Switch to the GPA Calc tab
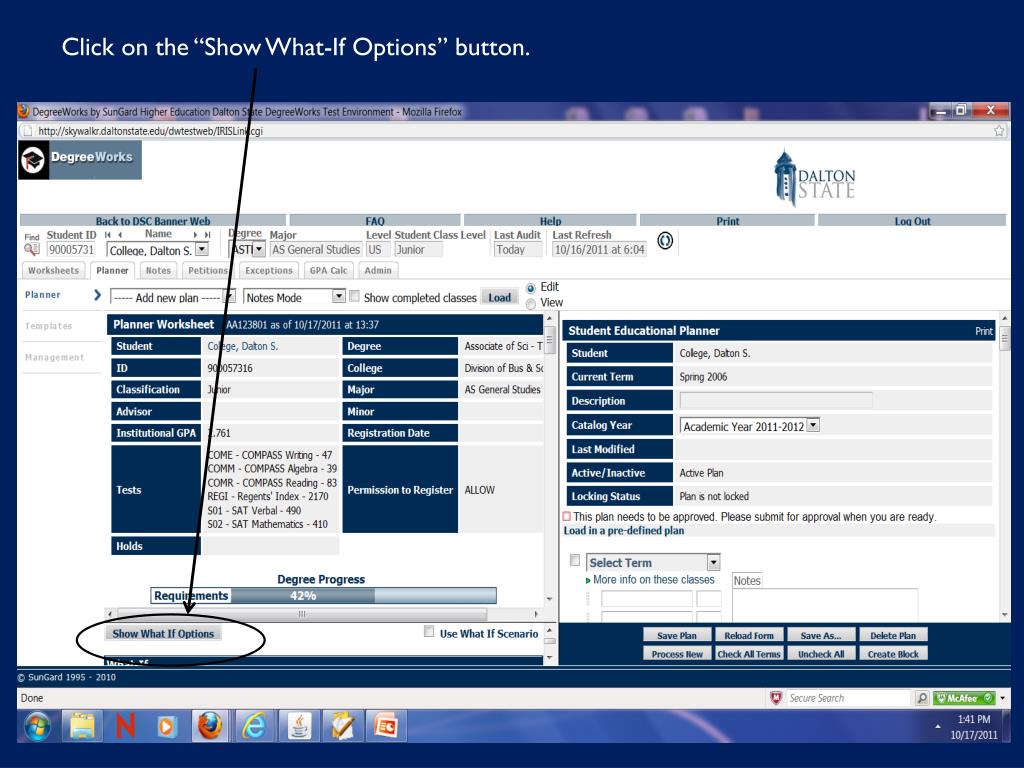This screenshot has height=768, width=1024. pos(328,270)
